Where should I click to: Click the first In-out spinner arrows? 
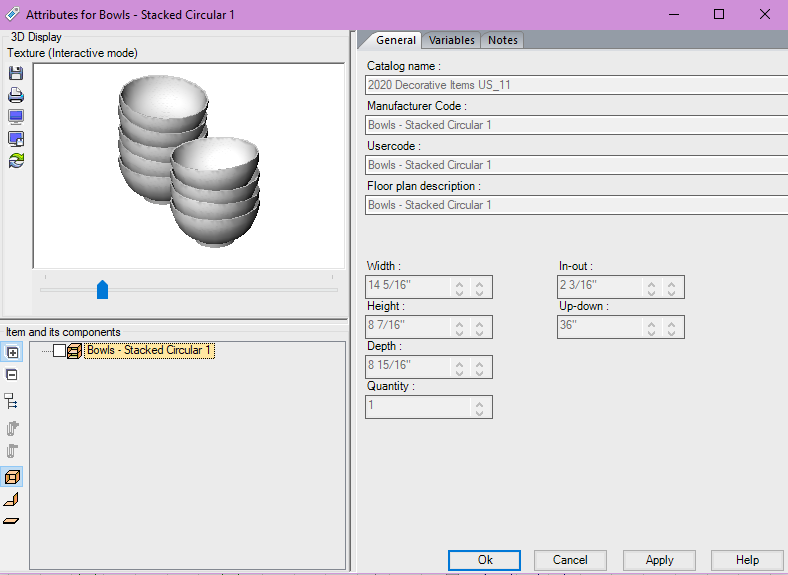click(x=651, y=288)
